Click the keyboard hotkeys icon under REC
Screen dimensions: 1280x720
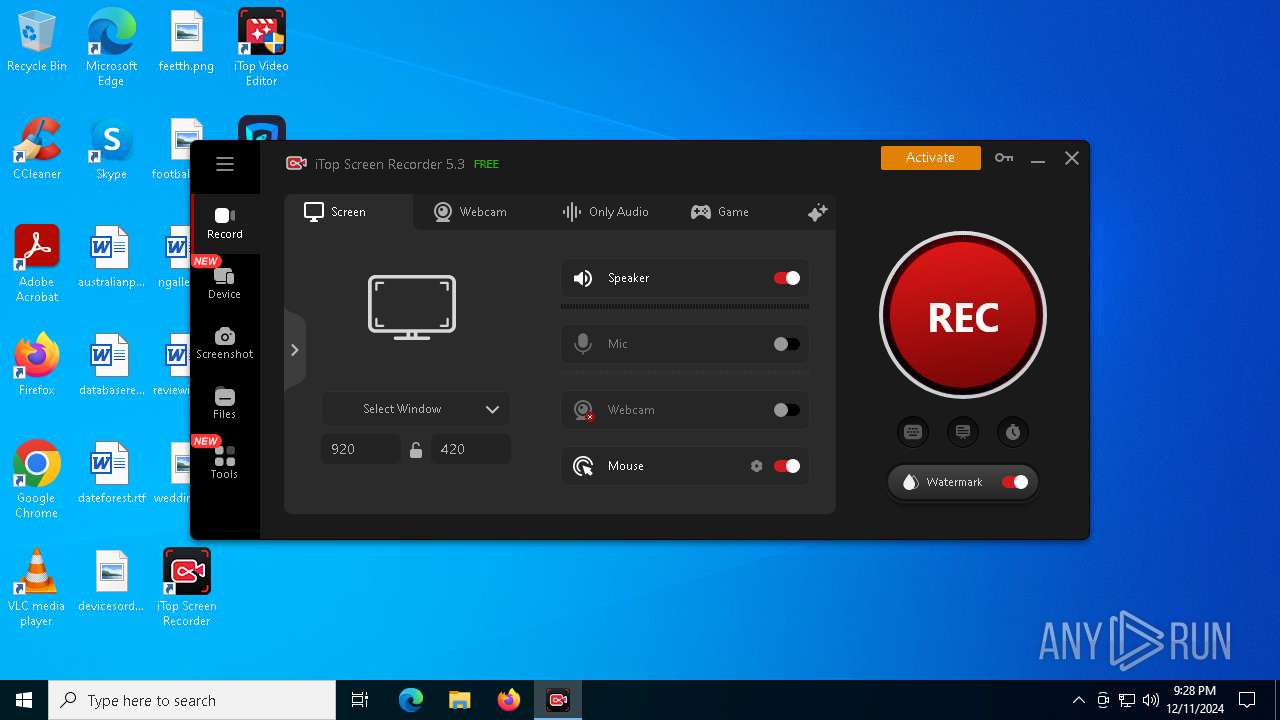913,432
